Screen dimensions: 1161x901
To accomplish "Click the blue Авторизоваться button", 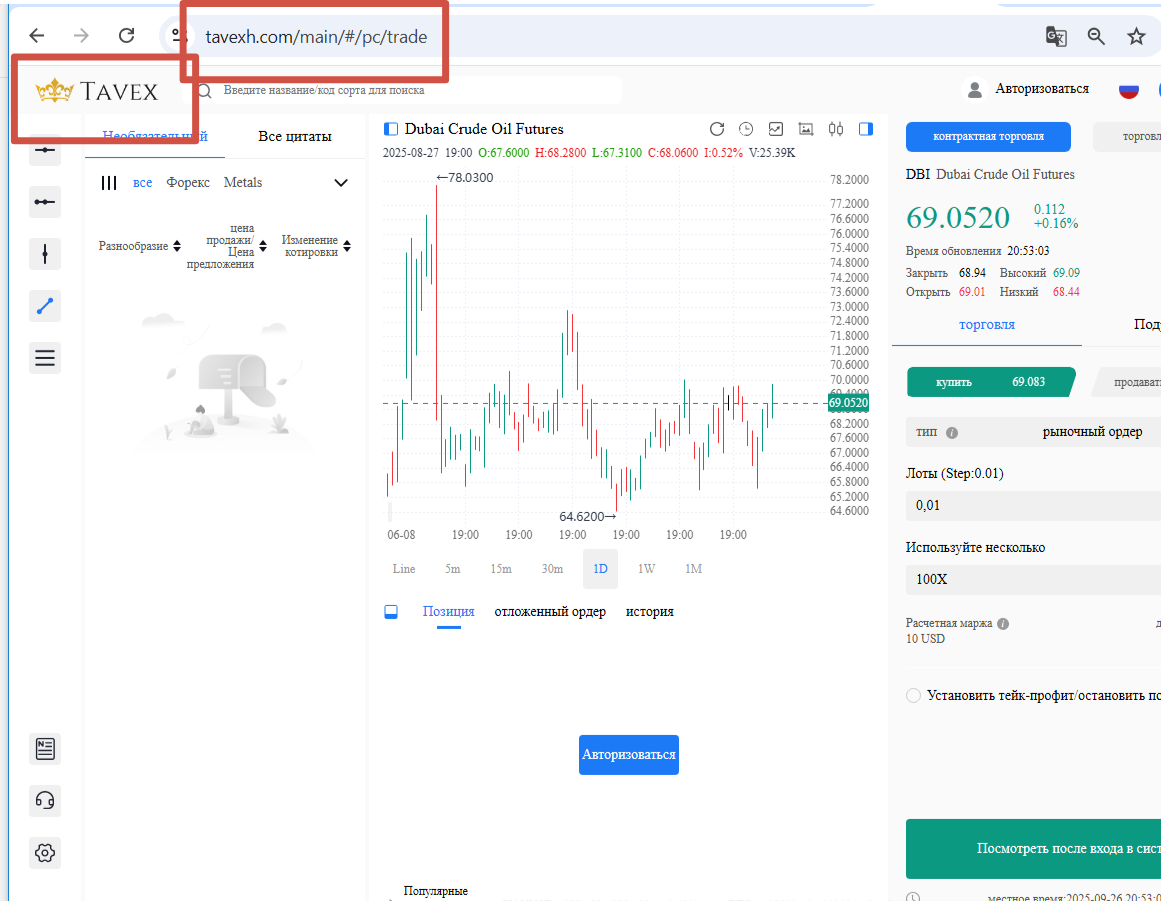I will (x=629, y=754).
